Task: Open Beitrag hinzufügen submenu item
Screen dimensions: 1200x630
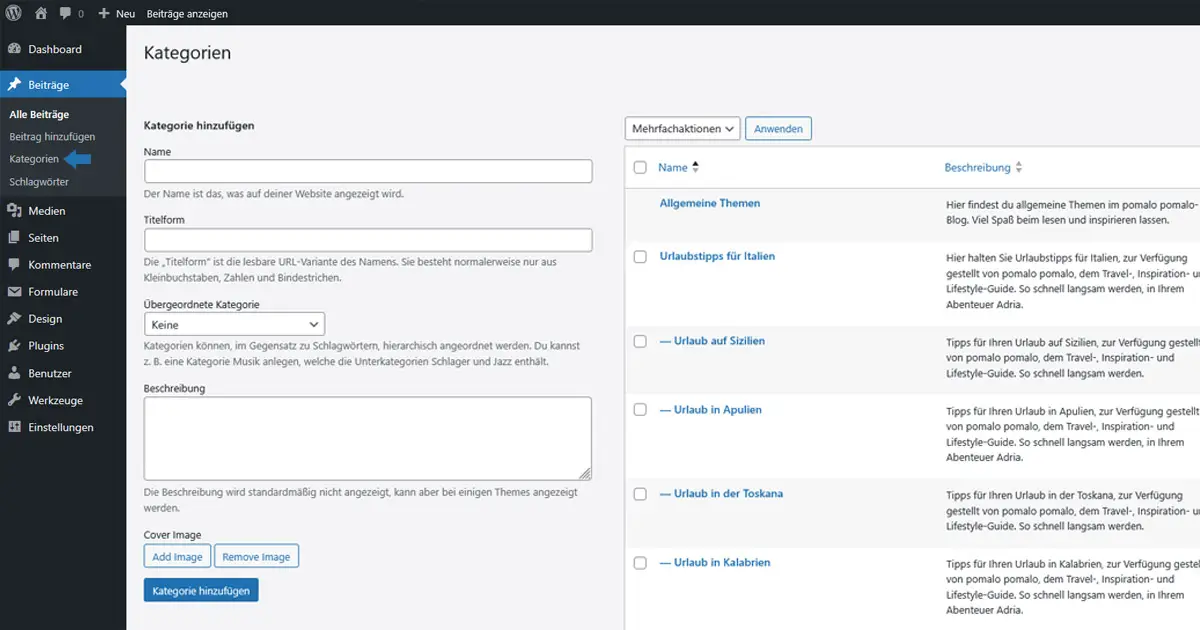Action: pyautogui.click(x=52, y=137)
